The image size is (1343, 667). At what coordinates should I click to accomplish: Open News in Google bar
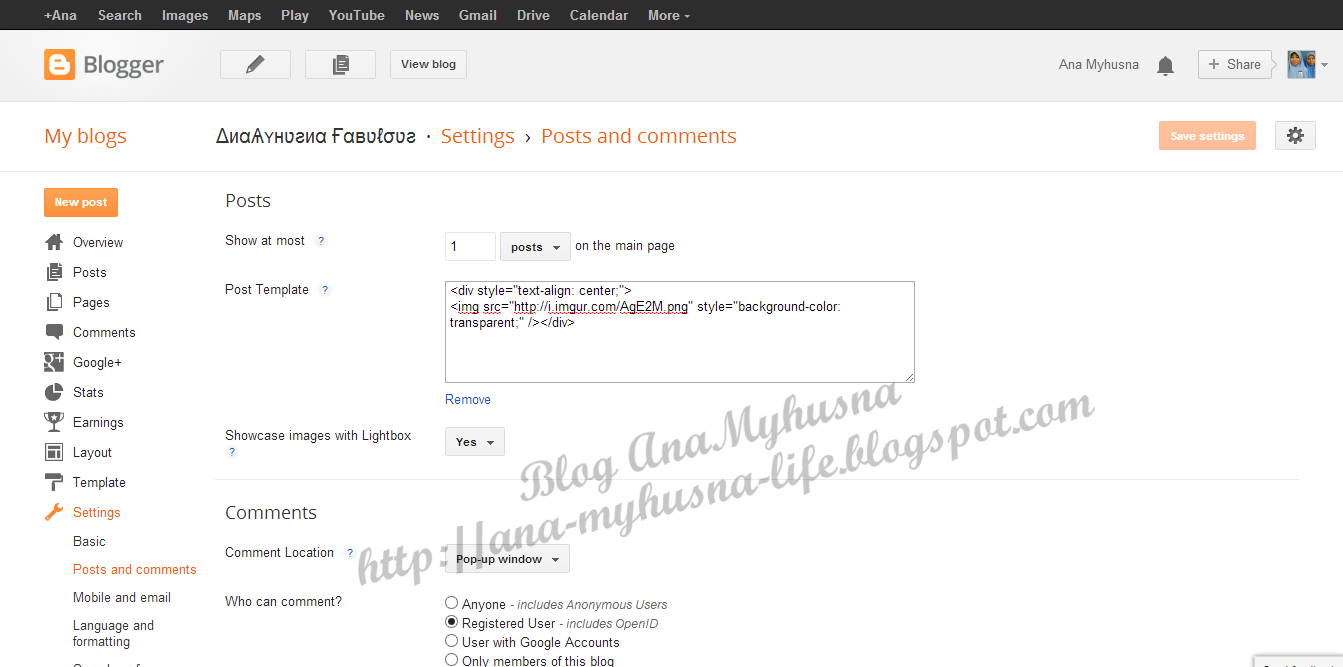click(x=422, y=15)
